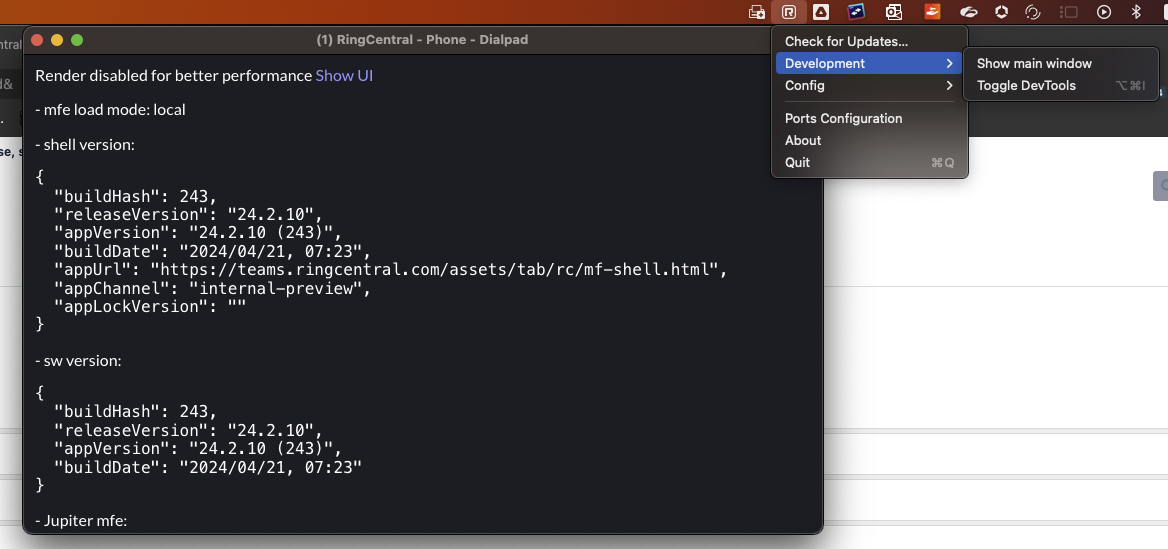1168x549 pixels.
Task: Open the Bluetooth menu bar icon
Action: 1137,12
